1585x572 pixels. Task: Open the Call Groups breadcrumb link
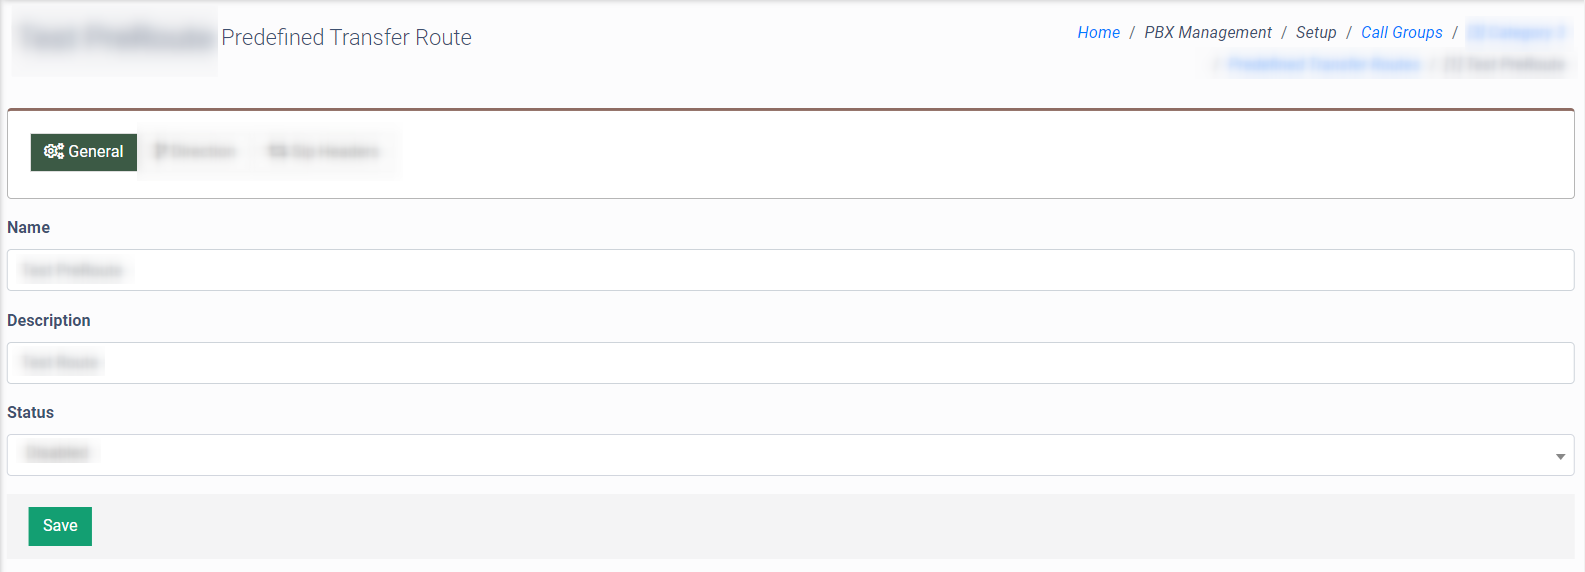click(x=1401, y=33)
